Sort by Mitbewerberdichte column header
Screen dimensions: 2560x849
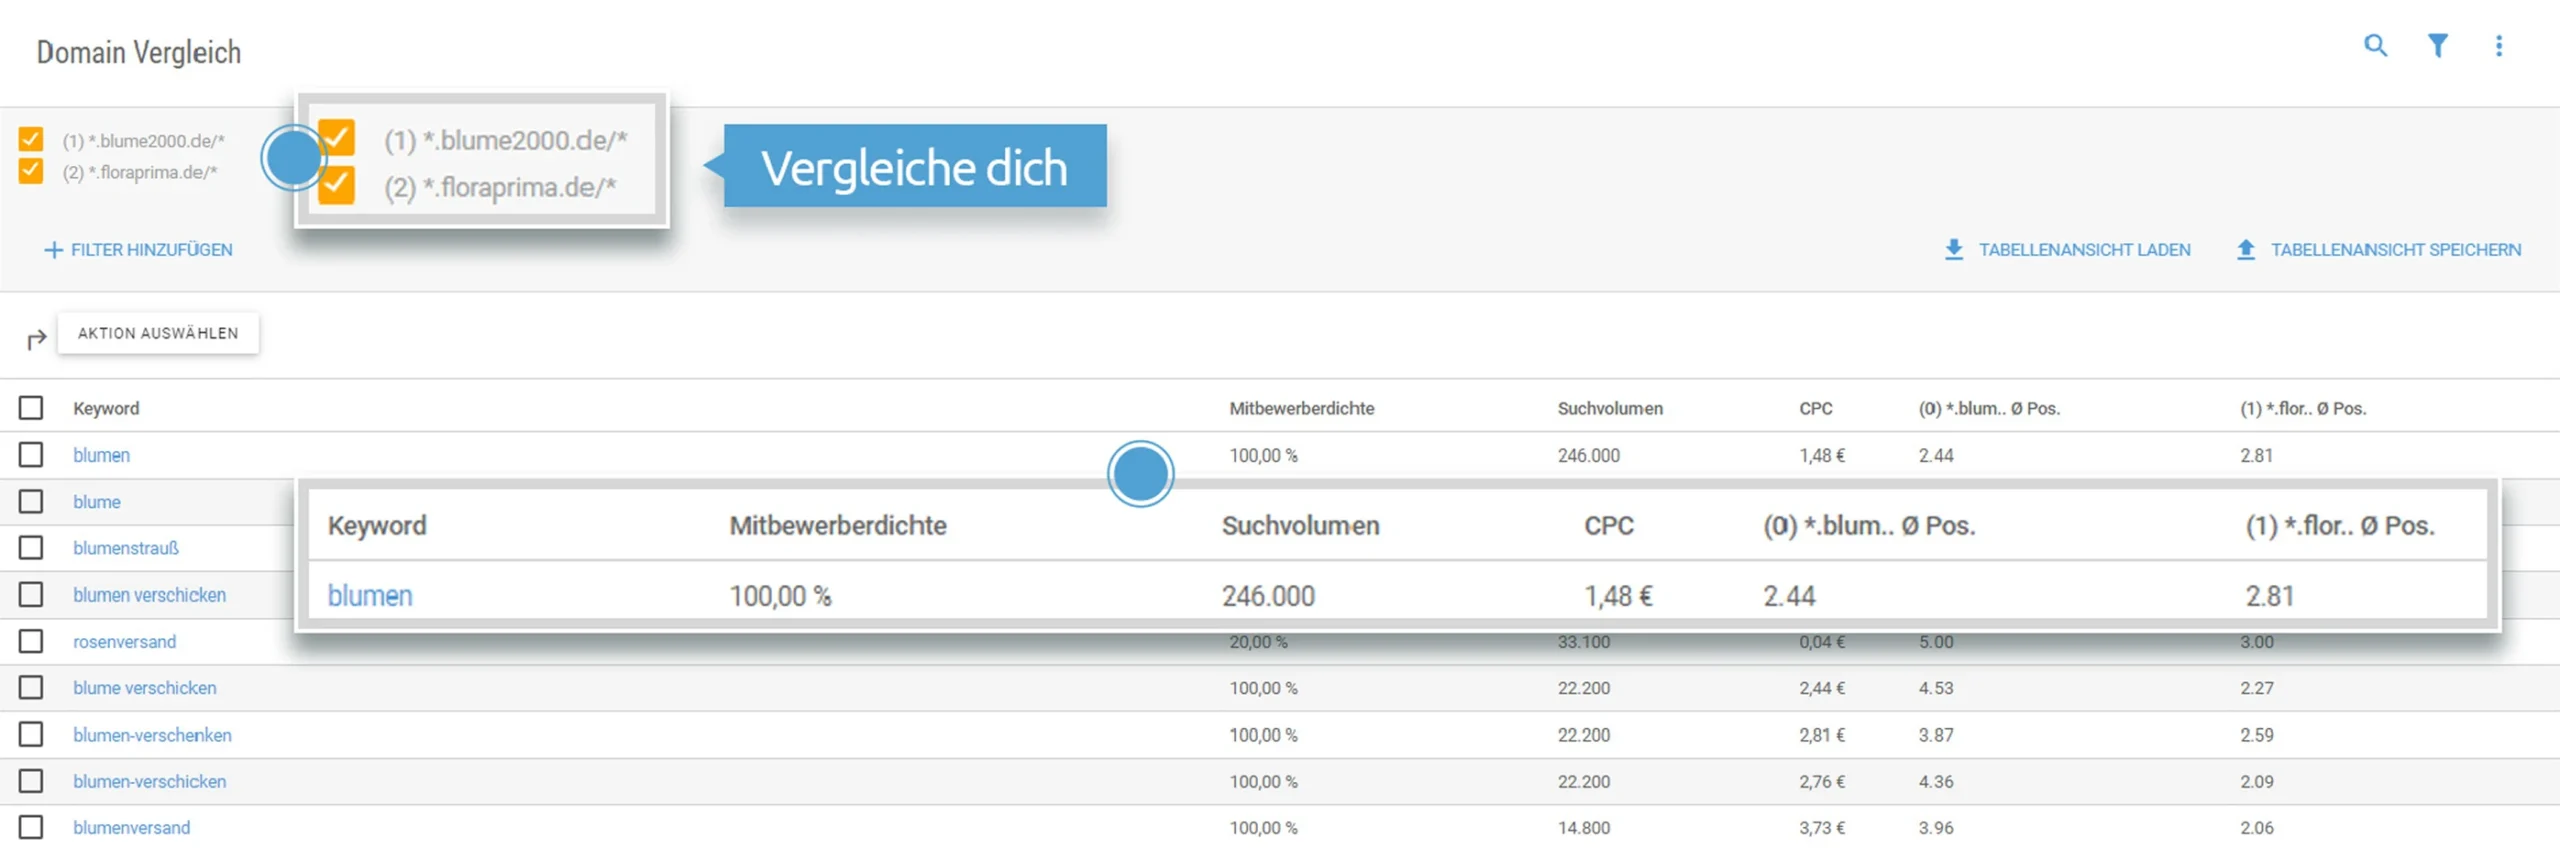pos(1301,408)
